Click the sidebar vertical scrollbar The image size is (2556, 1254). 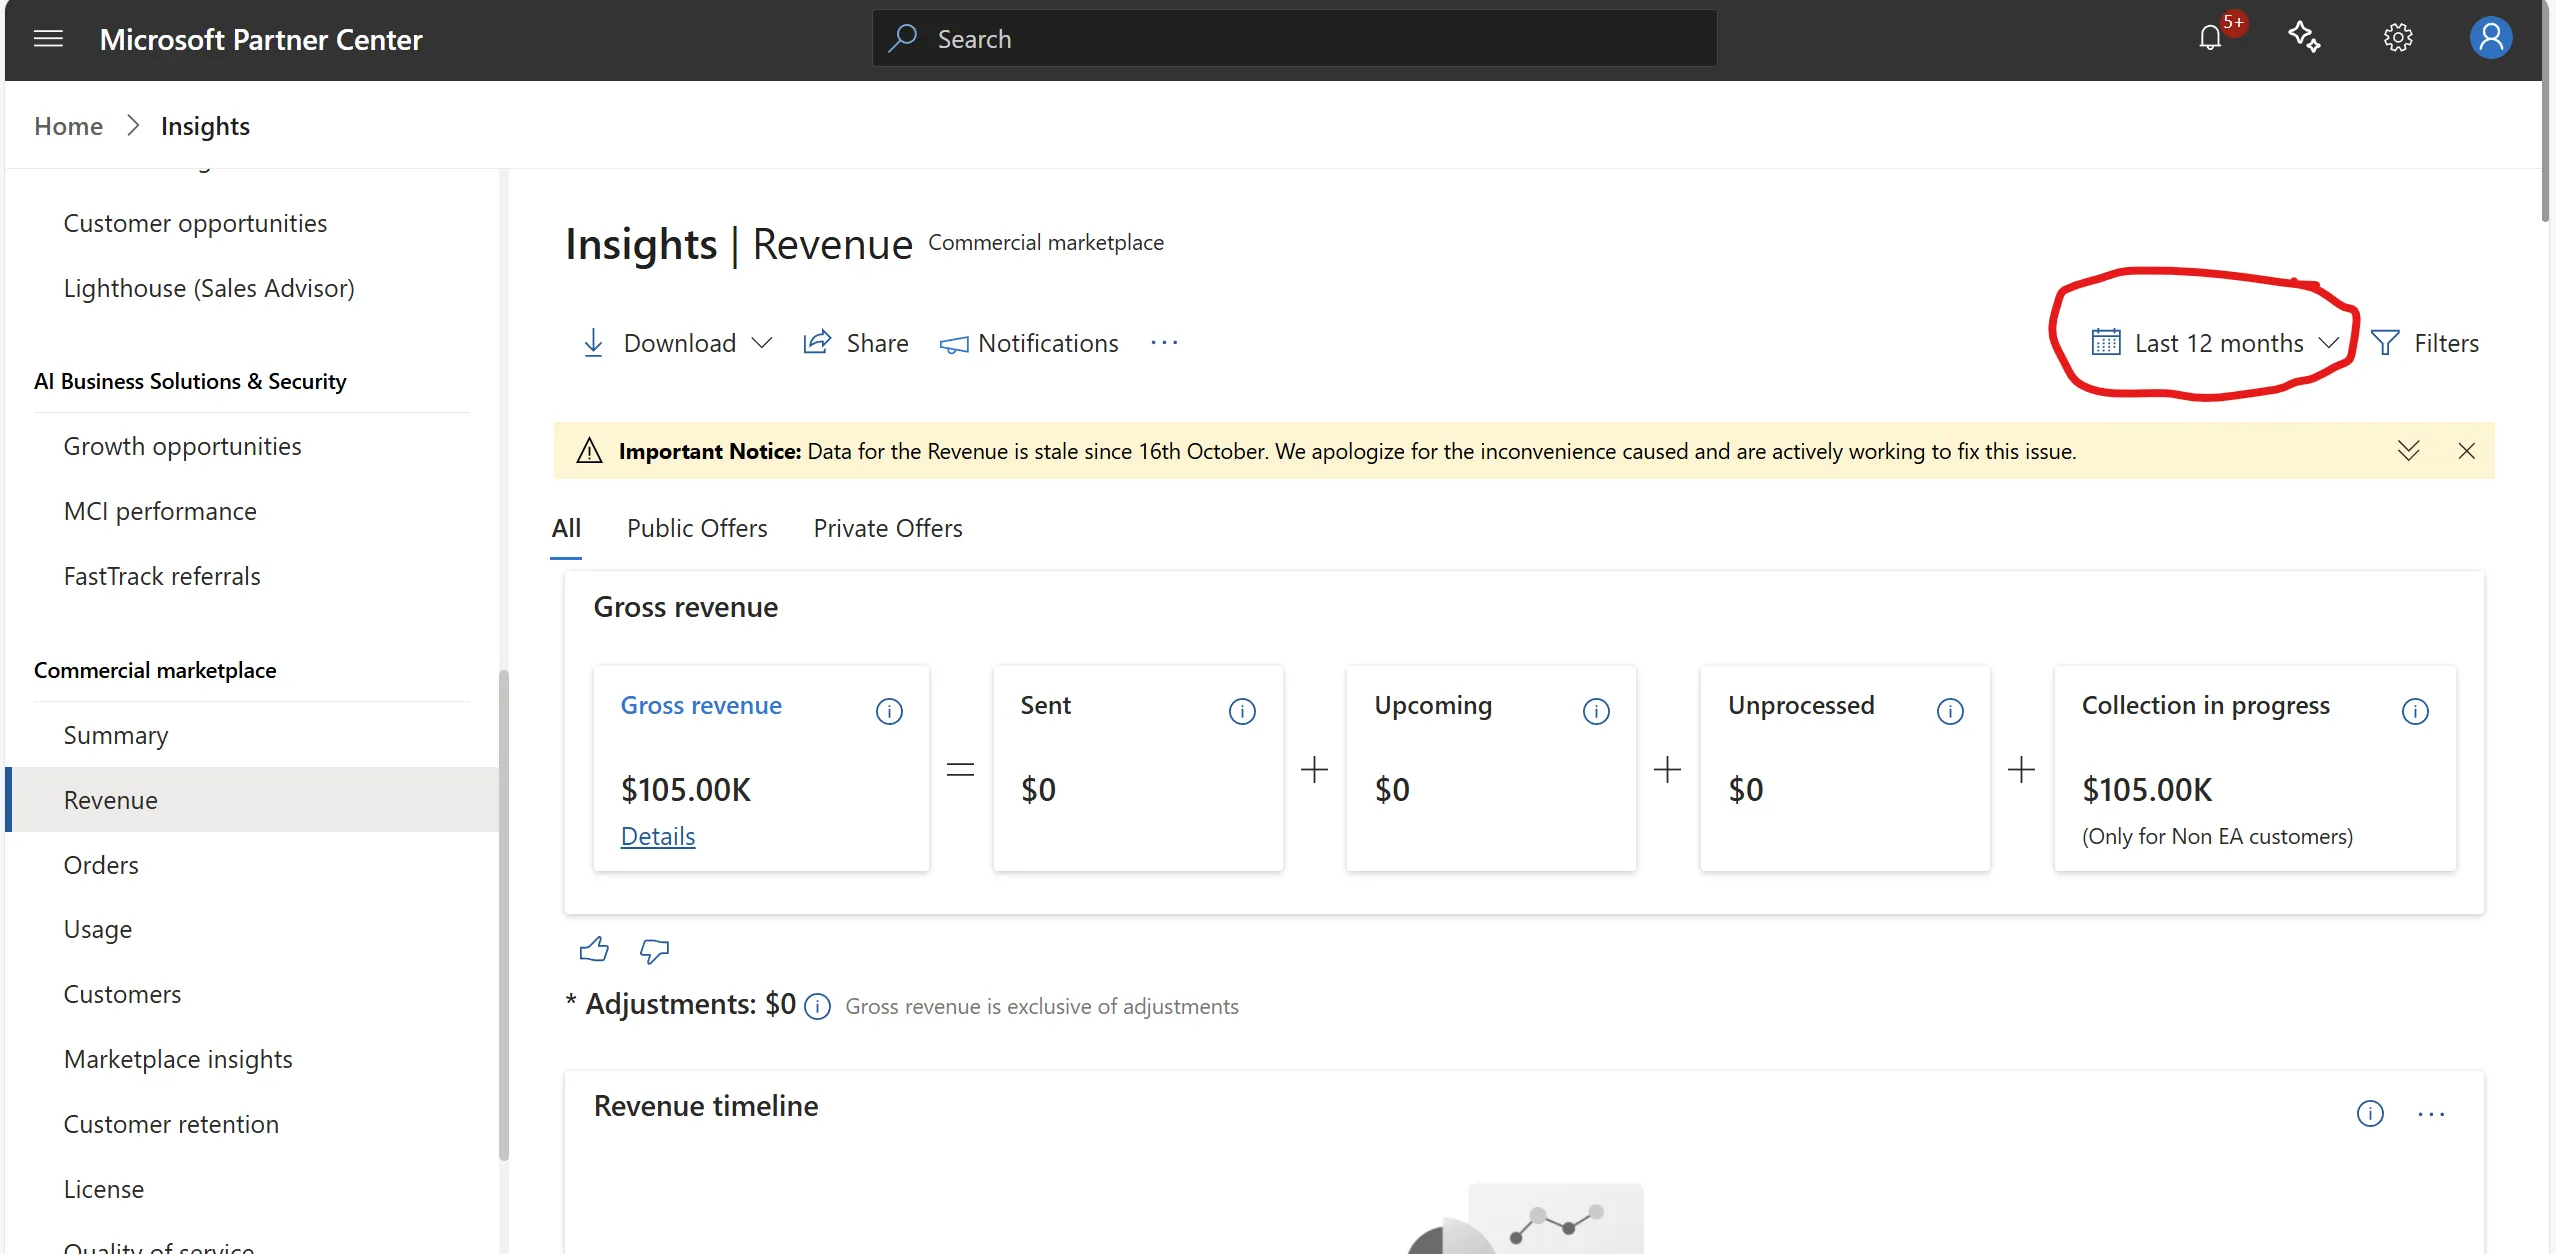pyautogui.click(x=504, y=914)
